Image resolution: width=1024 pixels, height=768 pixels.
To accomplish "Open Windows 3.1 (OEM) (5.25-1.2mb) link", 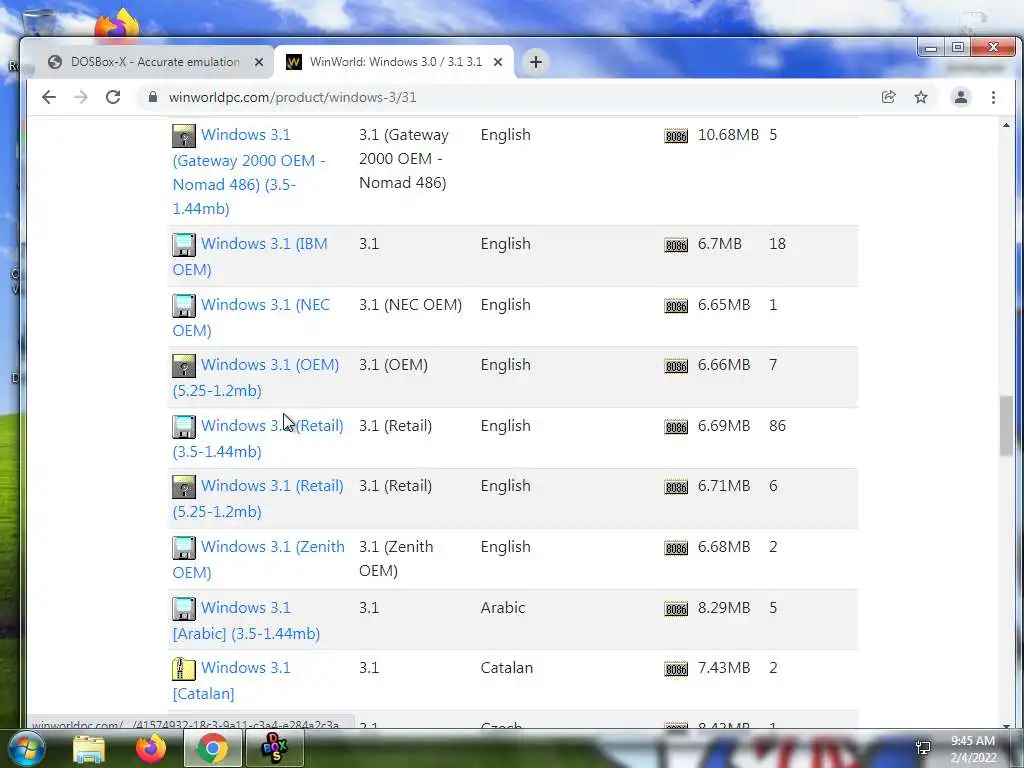I will point(256,377).
